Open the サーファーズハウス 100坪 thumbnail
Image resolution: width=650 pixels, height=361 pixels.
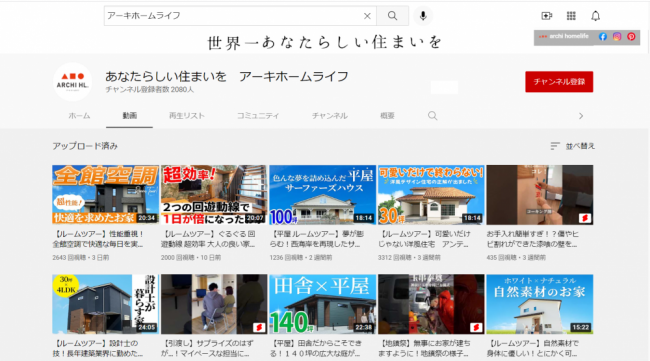click(323, 195)
